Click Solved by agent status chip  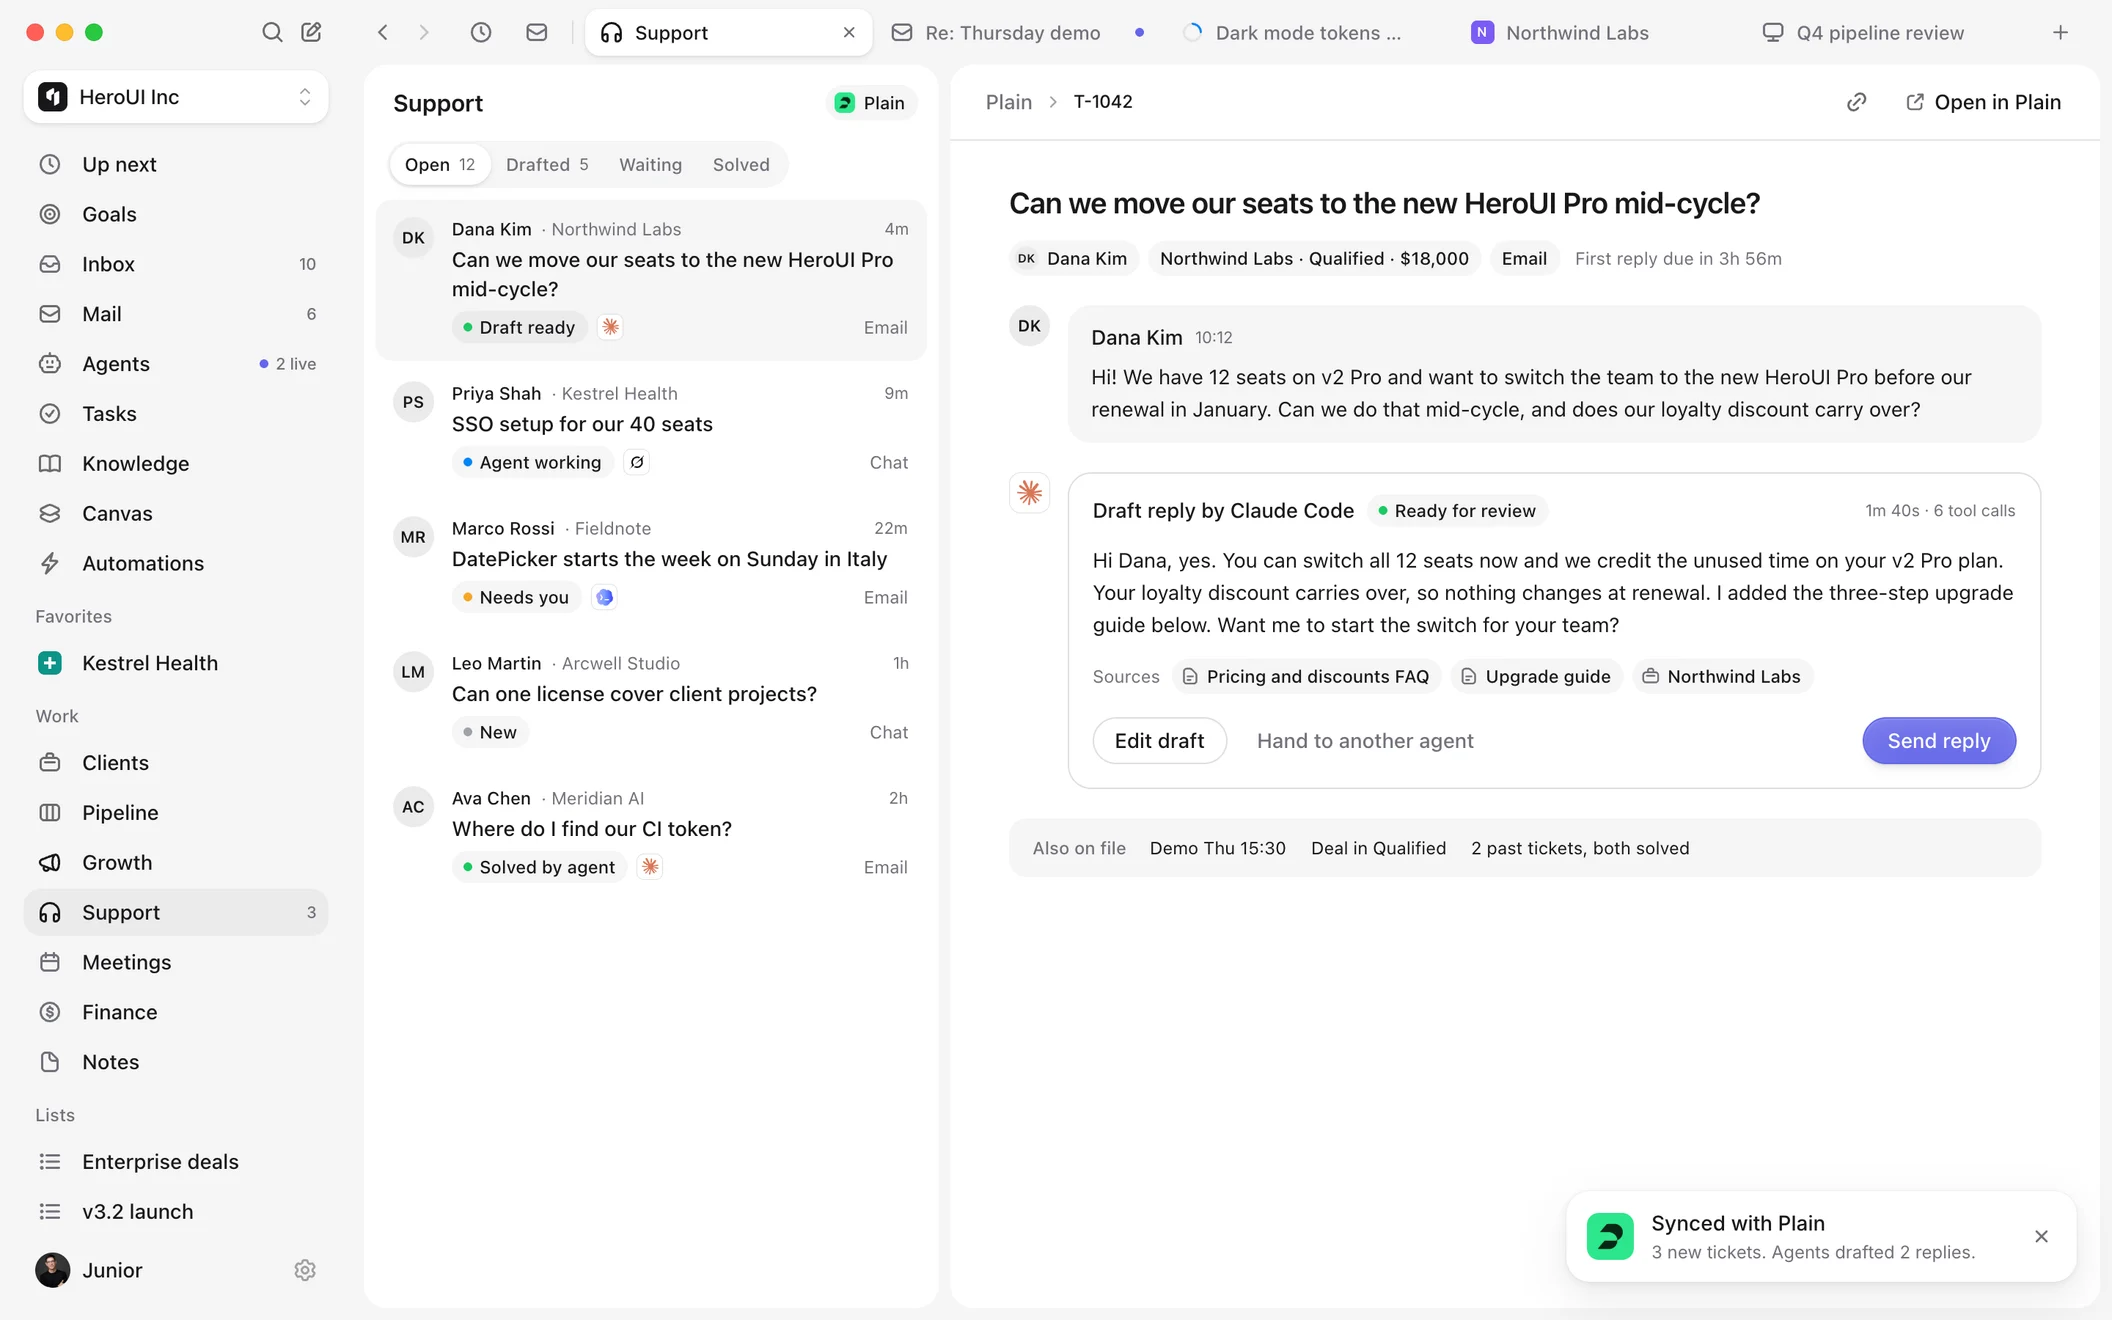click(x=539, y=868)
